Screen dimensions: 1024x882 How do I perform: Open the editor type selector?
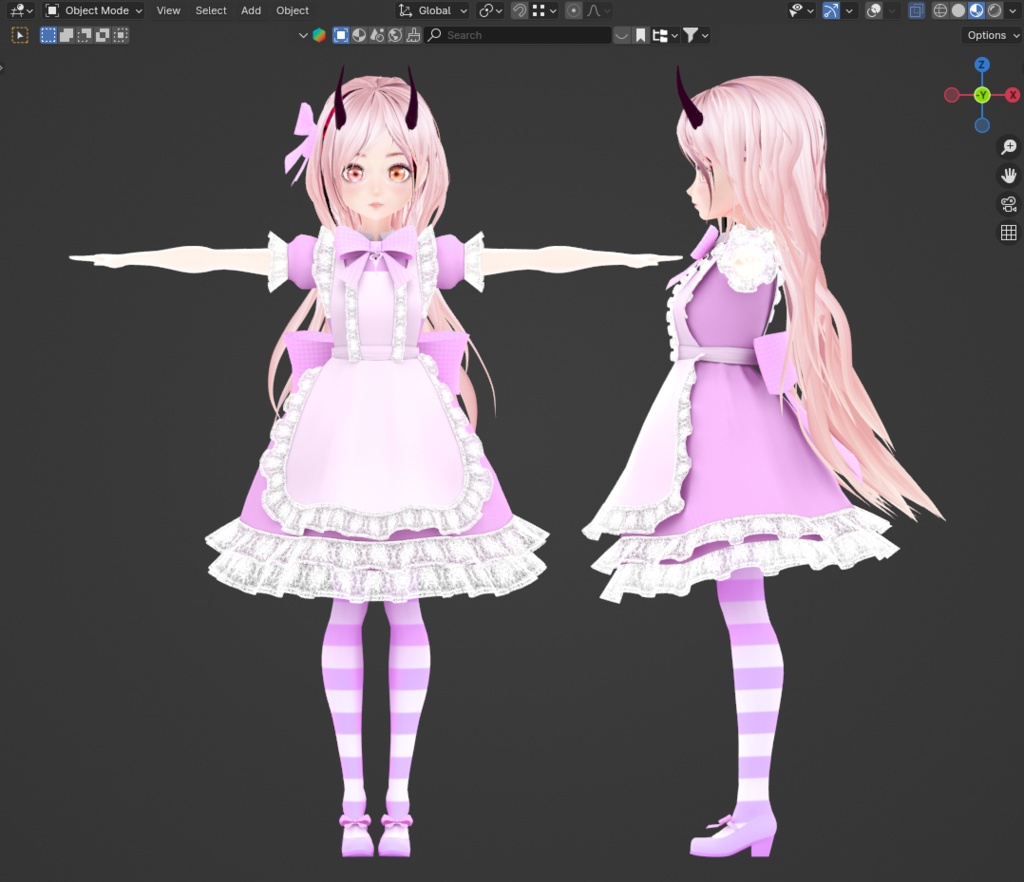[x=21, y=10]
